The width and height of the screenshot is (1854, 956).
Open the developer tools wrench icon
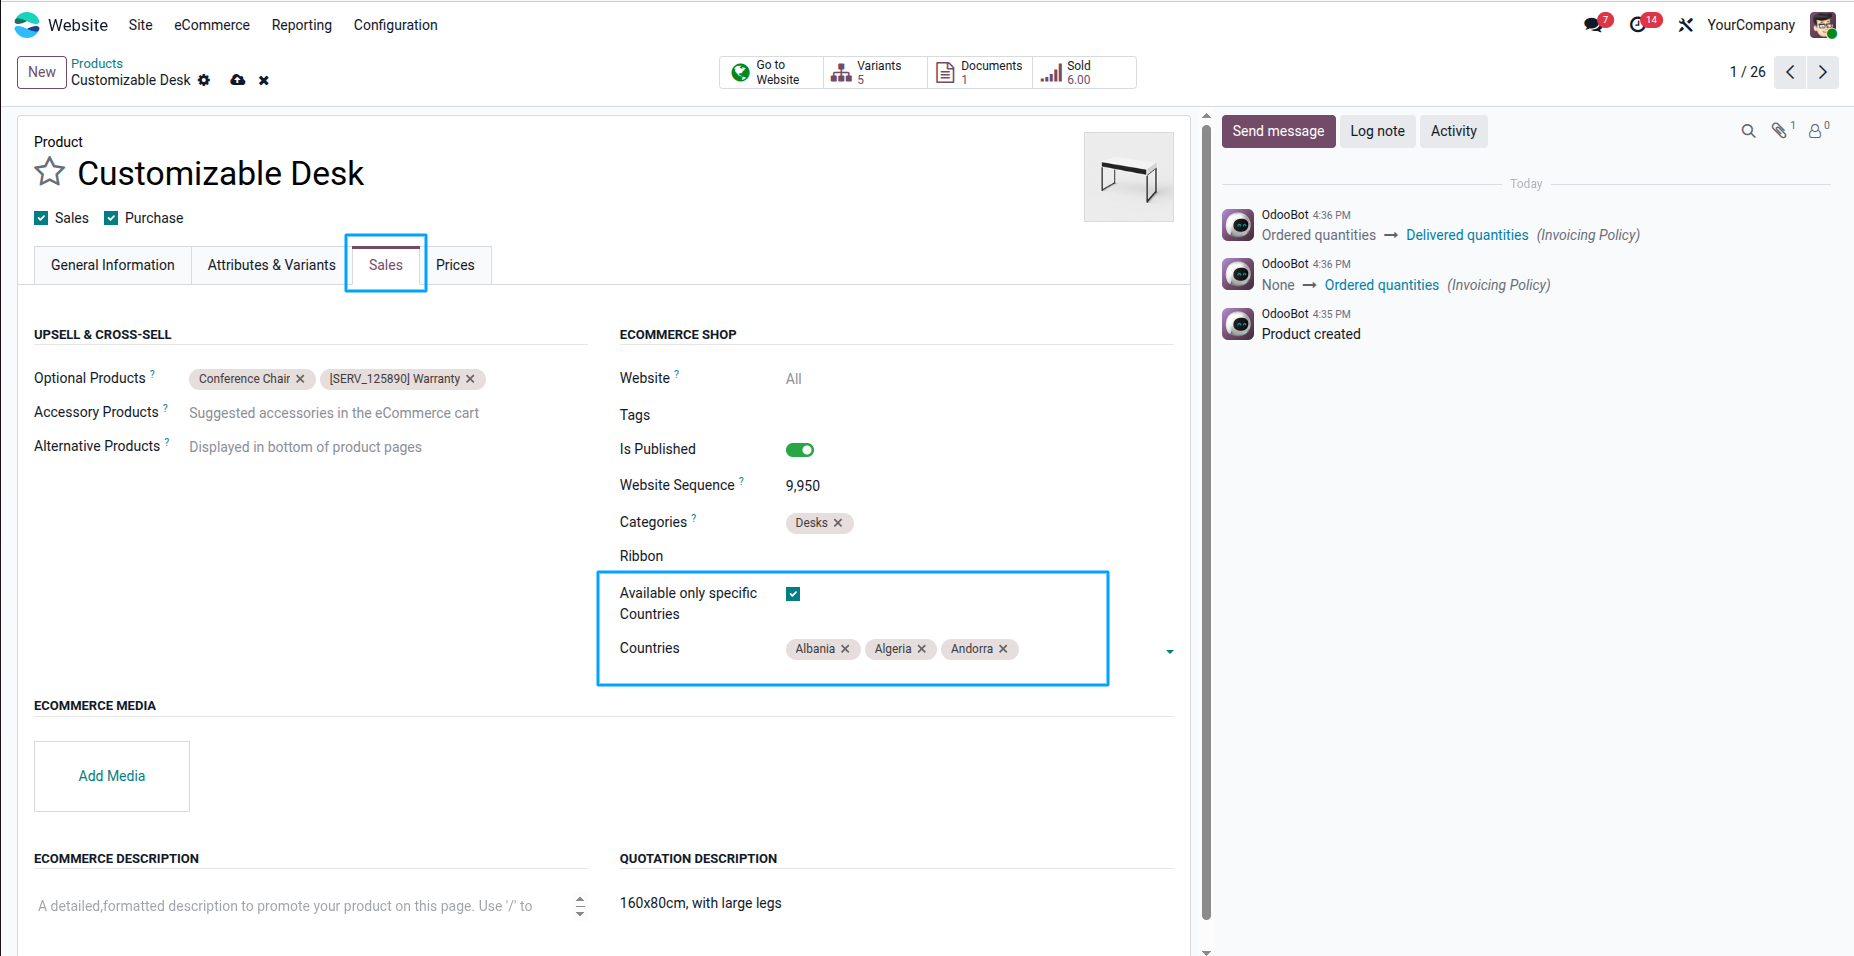(x=1686, y=25)
